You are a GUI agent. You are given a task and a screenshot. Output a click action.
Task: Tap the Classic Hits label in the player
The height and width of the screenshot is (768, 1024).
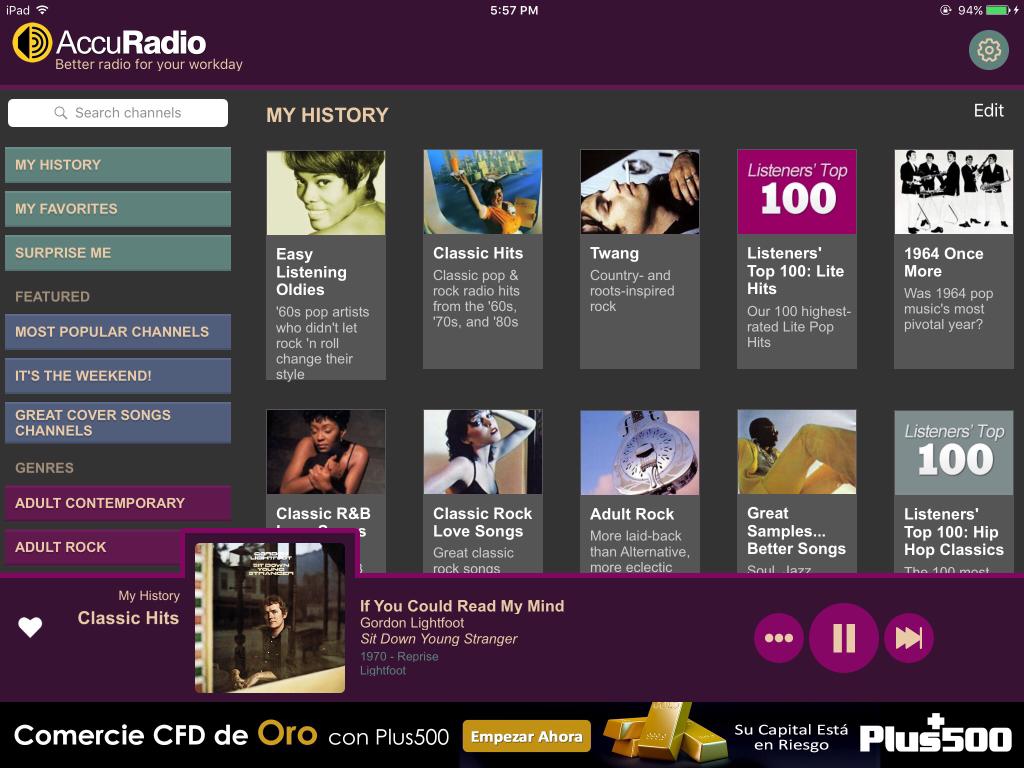(x=128, y=618)
